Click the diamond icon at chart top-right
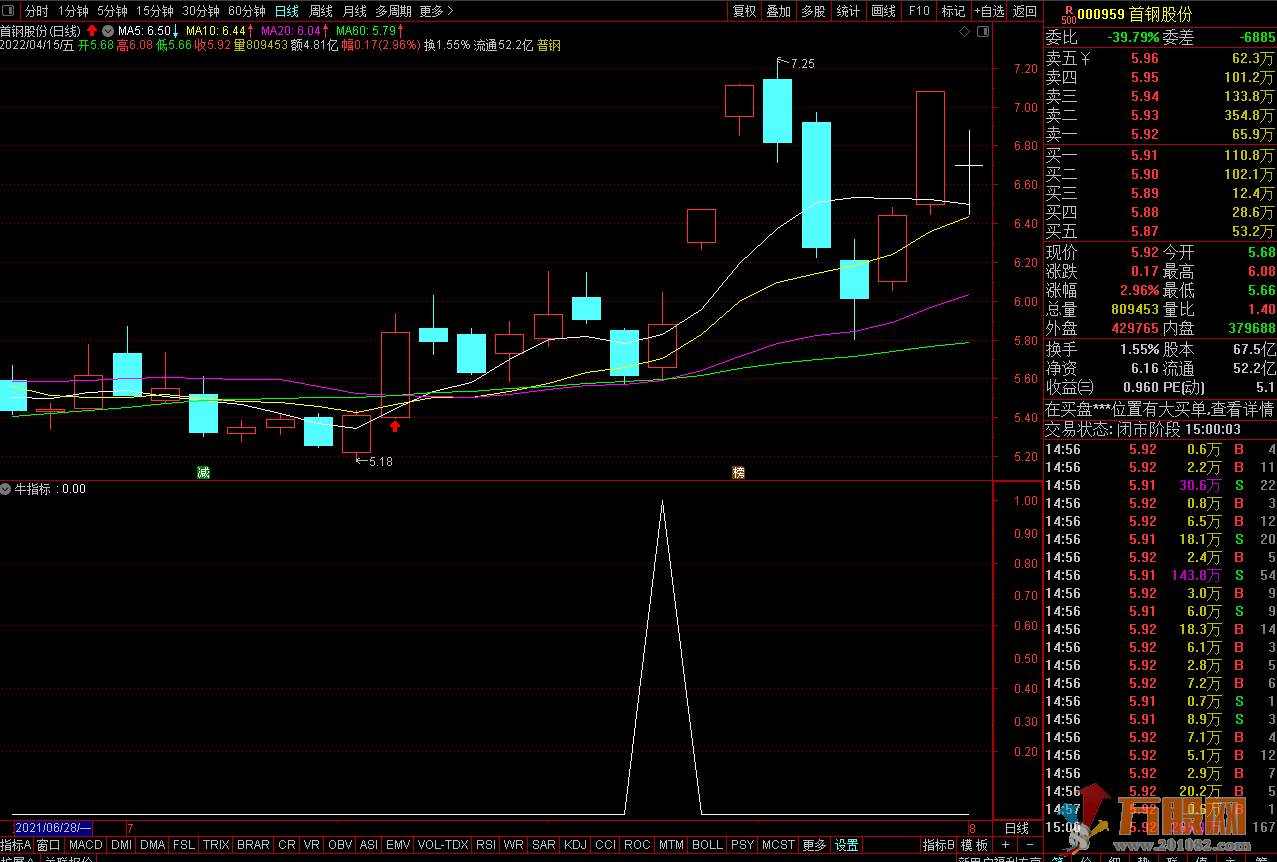 tap(964, 32)
